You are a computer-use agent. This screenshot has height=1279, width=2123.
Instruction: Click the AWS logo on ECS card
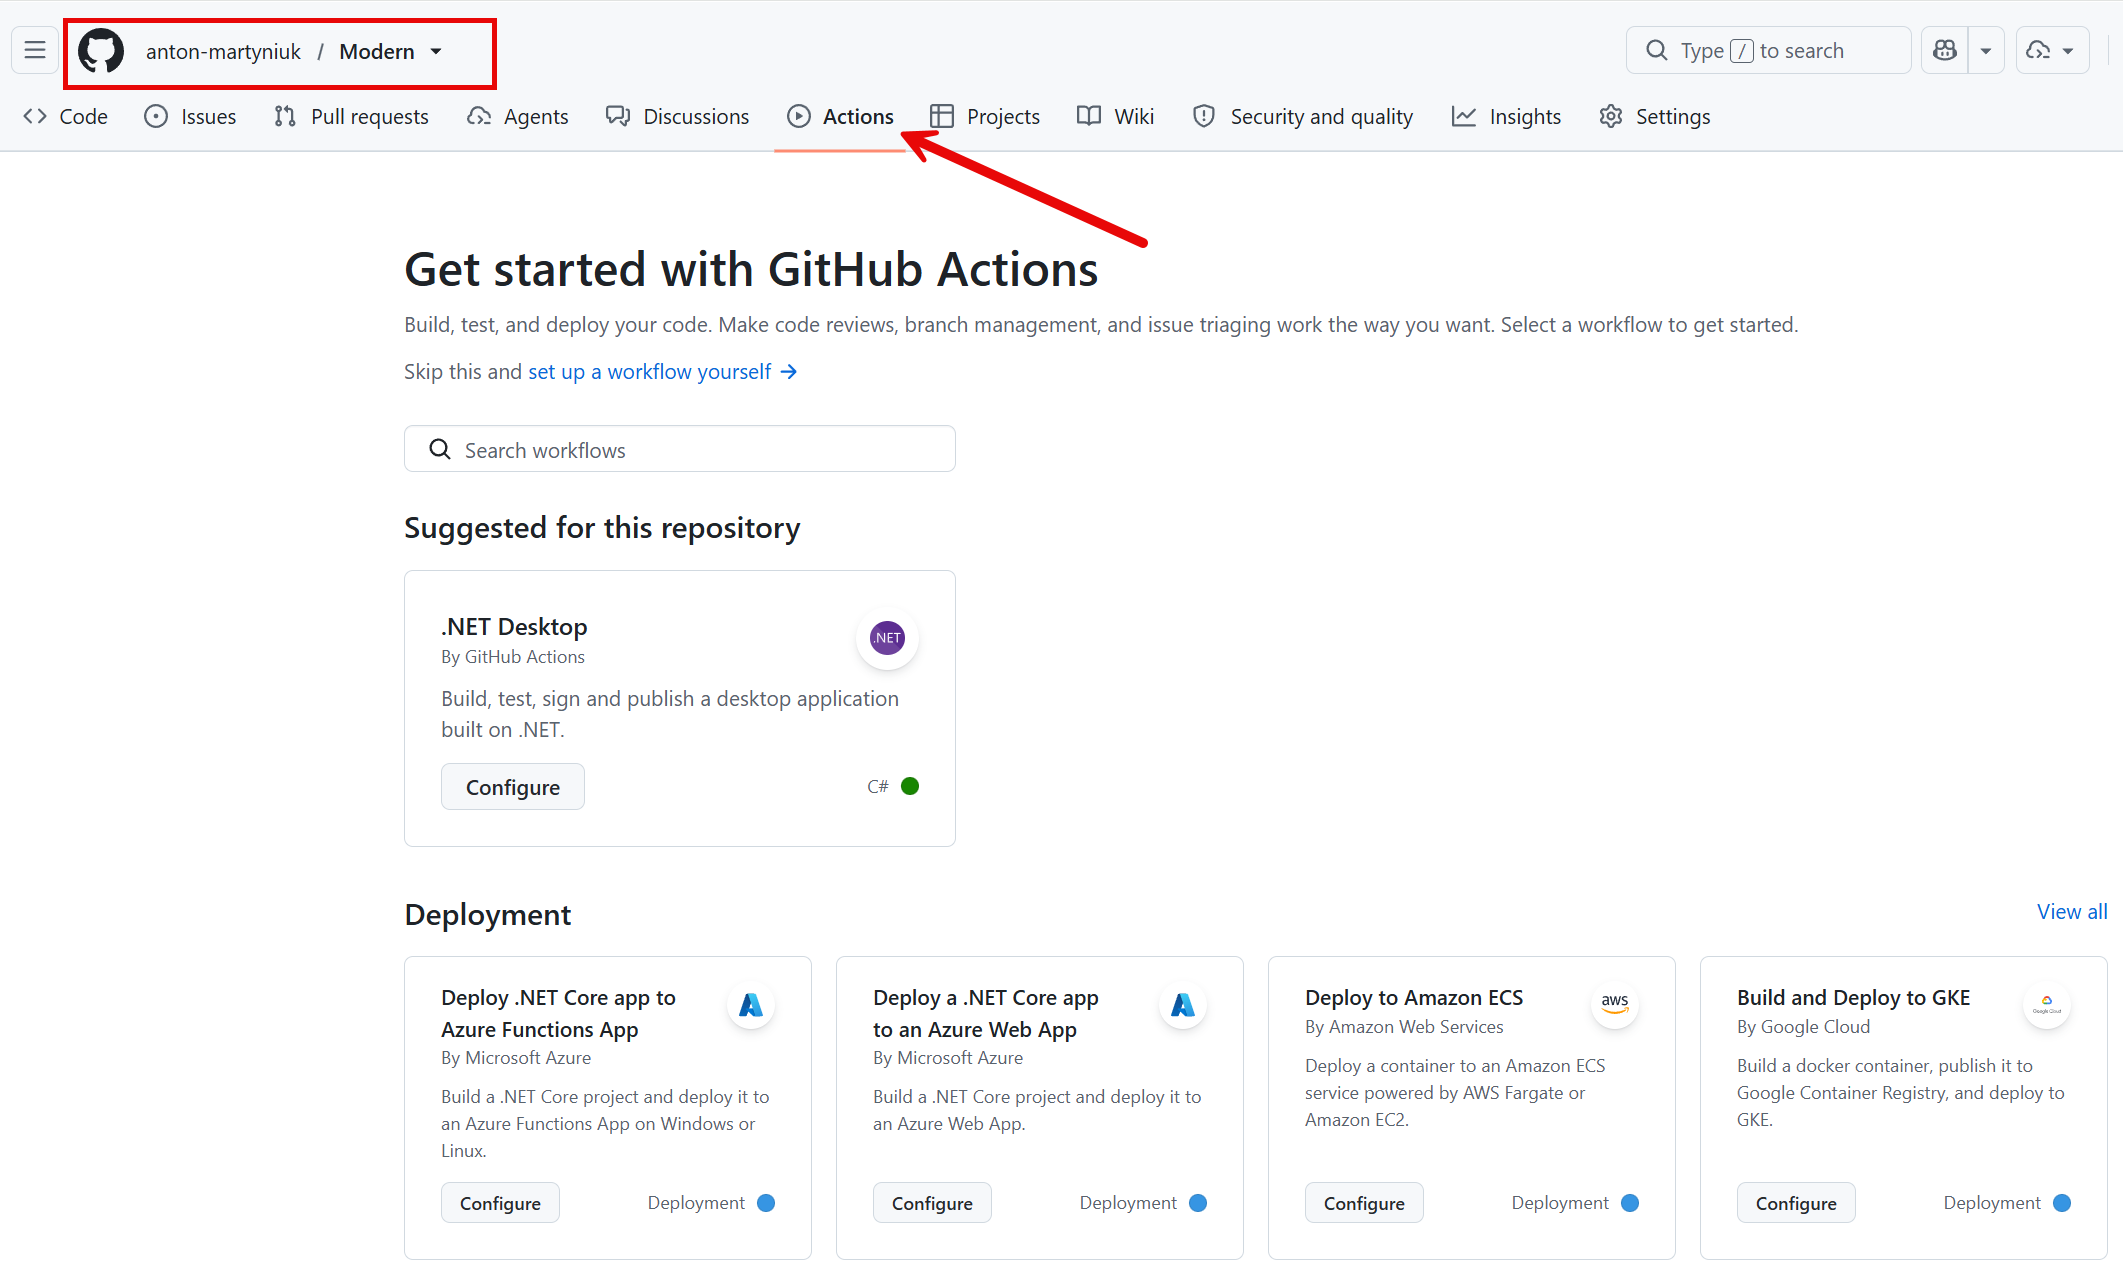tap(1615, 1004)
